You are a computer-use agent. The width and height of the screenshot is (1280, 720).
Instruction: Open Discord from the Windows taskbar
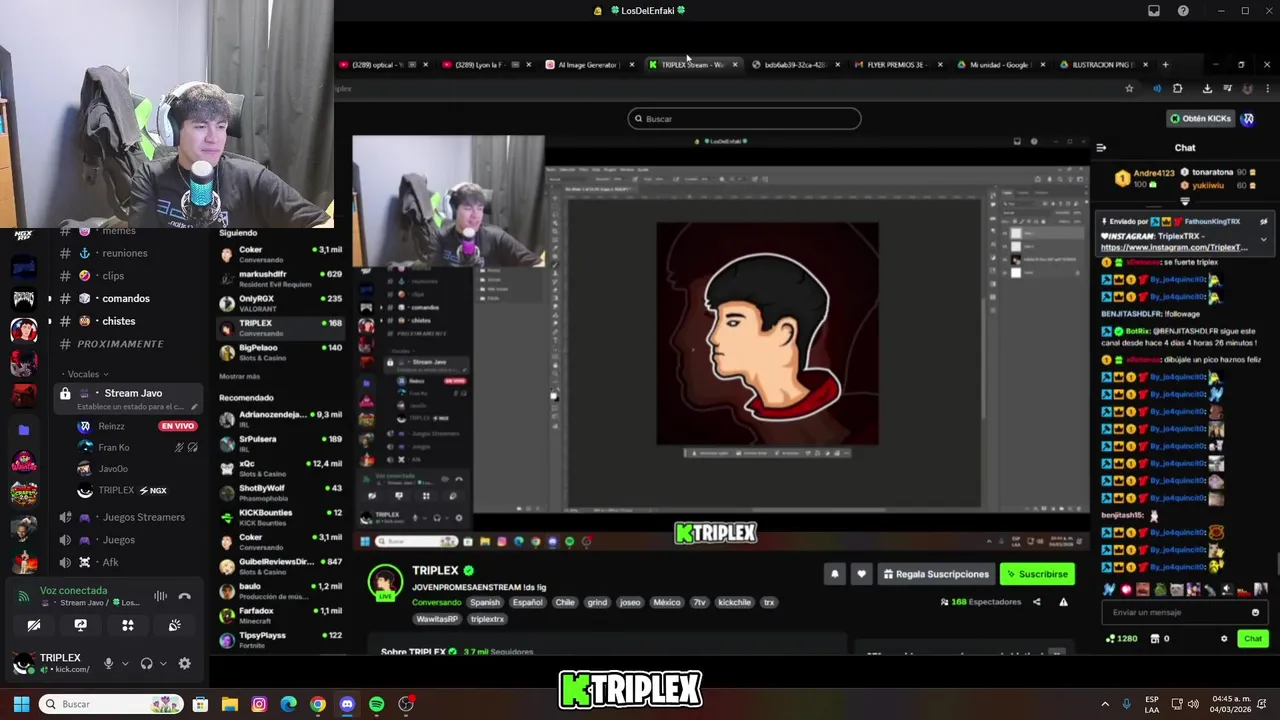point(347,704)
